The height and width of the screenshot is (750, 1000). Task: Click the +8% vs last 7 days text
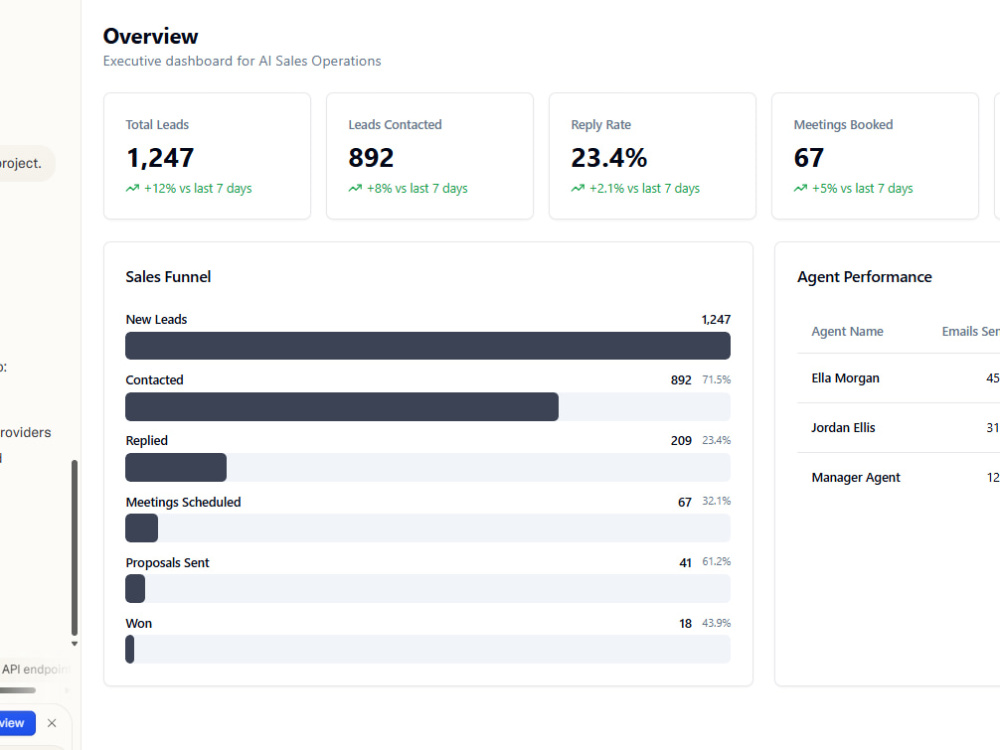pos(417,188)
